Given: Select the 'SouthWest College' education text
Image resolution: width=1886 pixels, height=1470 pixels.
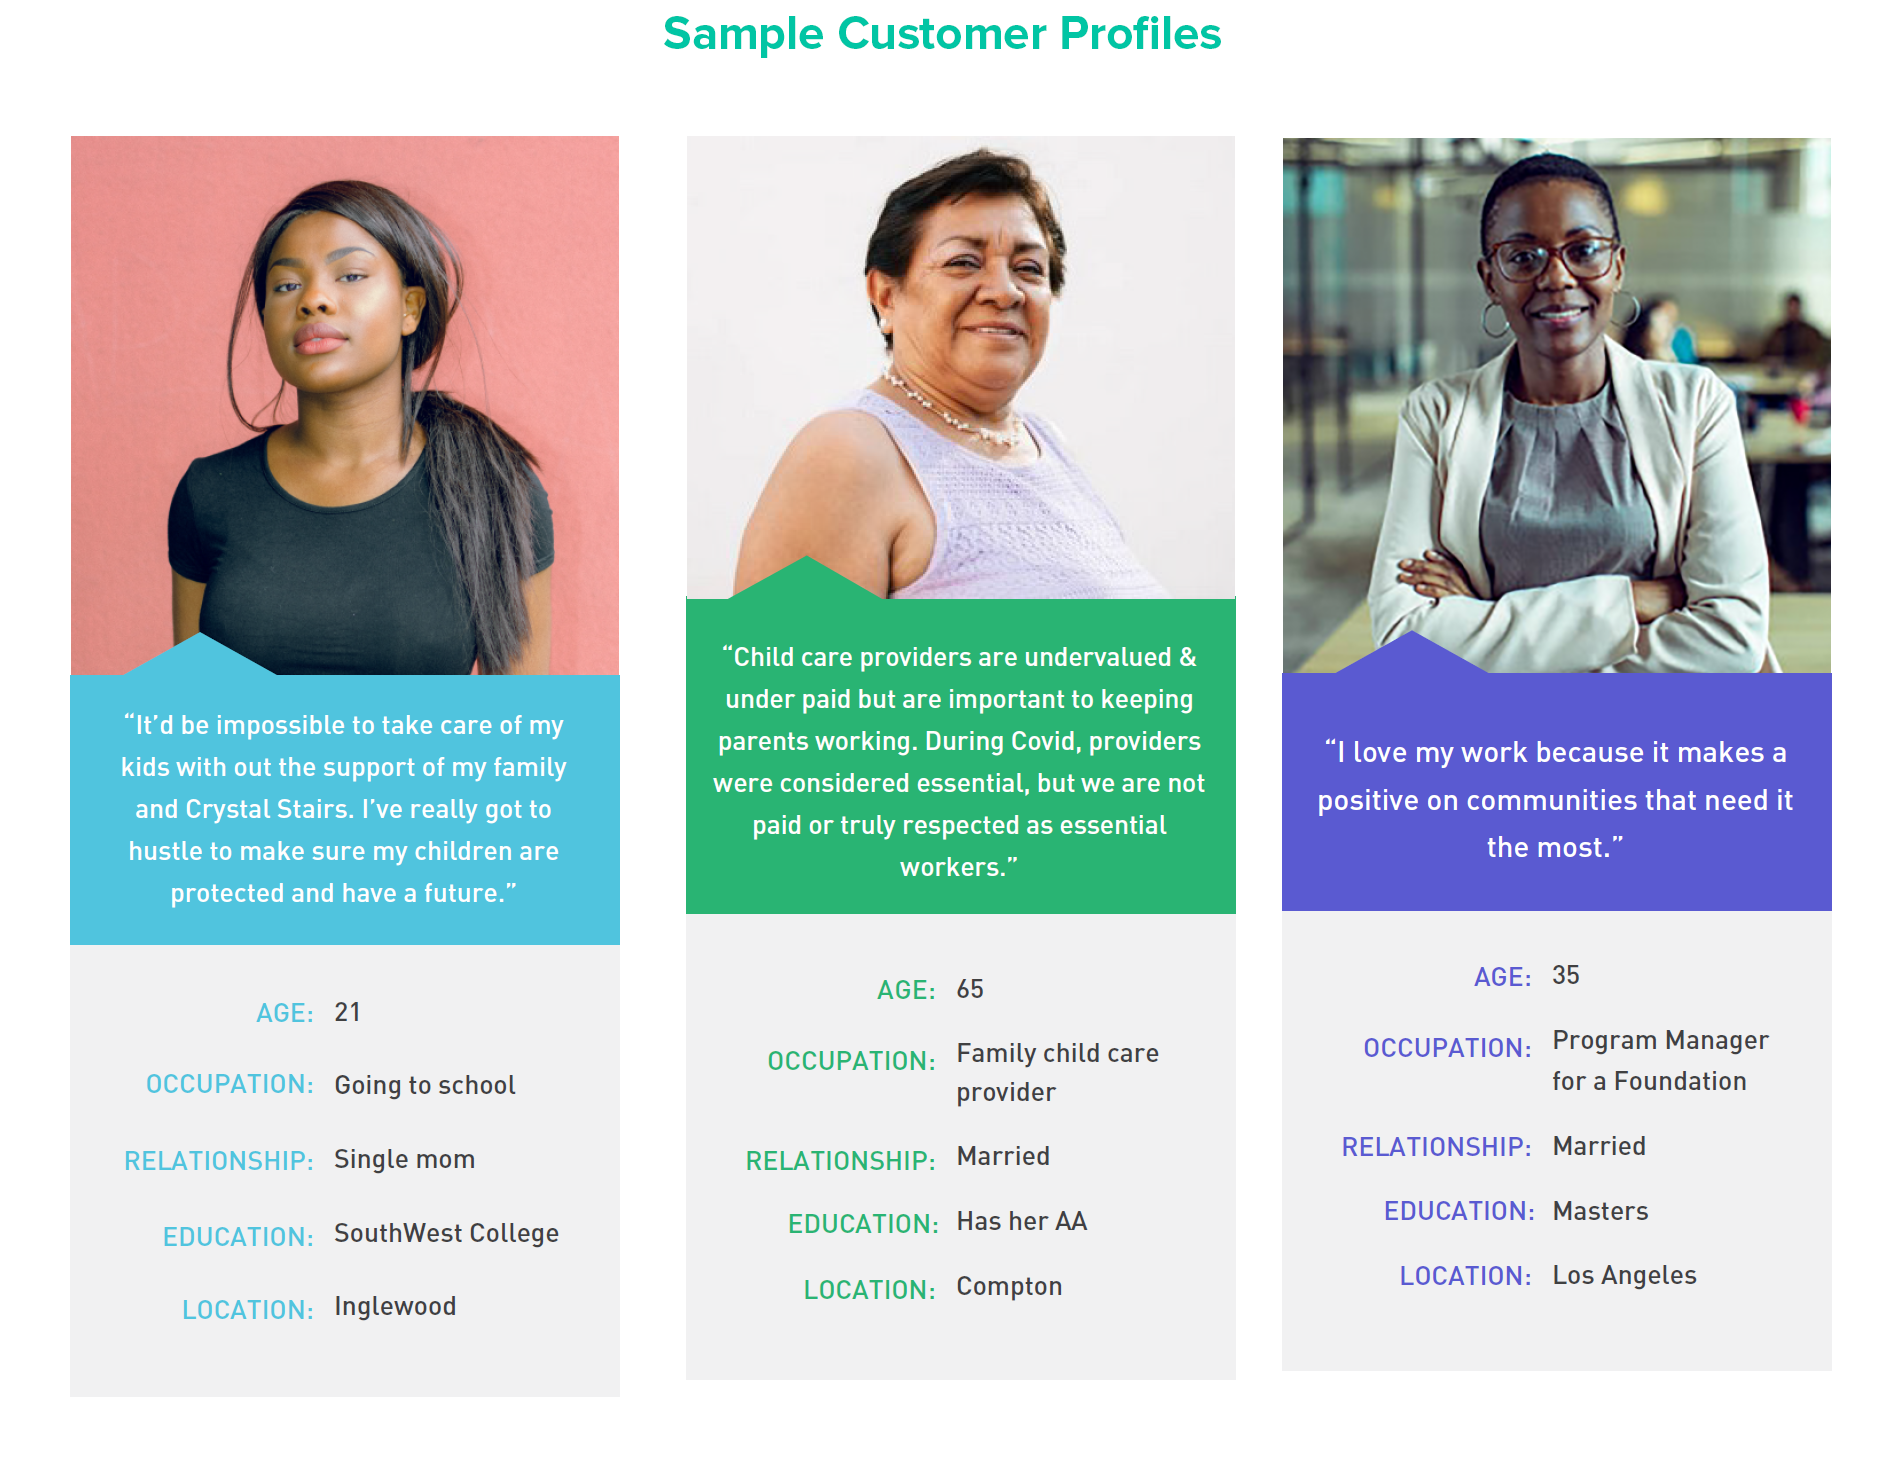Looking at the screenshot, I should pyautogui.click(x=446, y=1233).
